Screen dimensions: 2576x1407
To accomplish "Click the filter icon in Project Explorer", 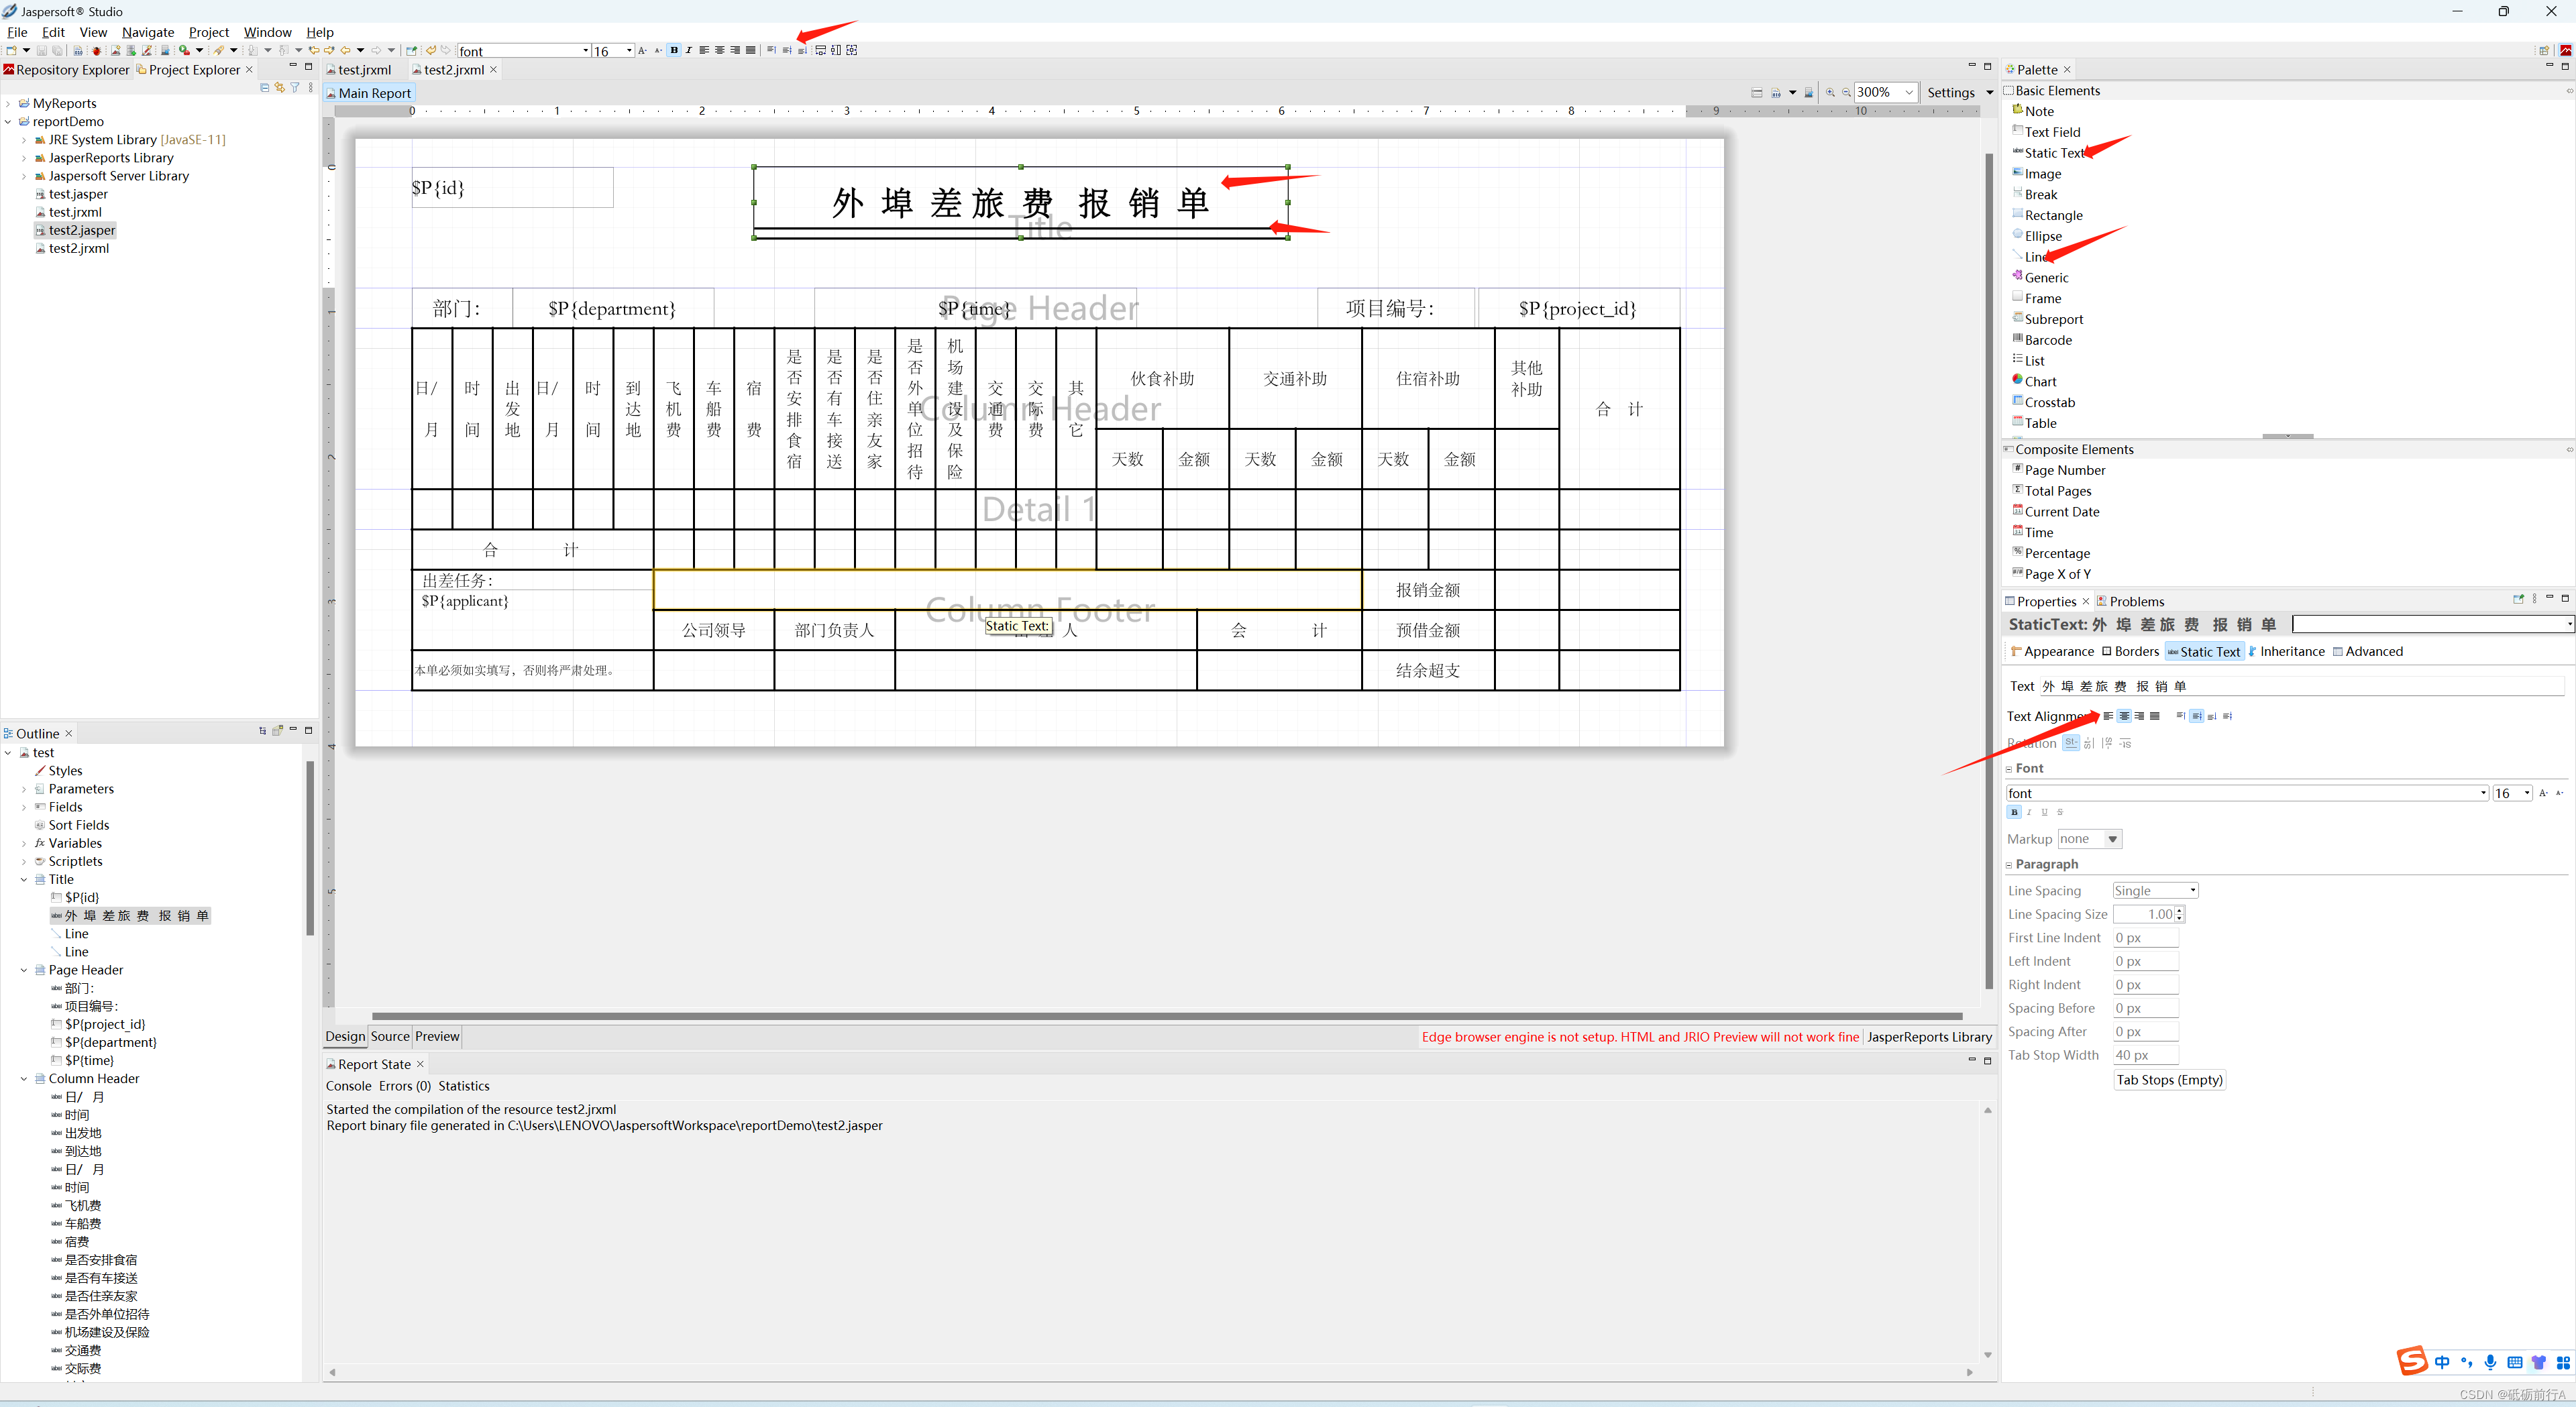I will click(x=295, y=88).
